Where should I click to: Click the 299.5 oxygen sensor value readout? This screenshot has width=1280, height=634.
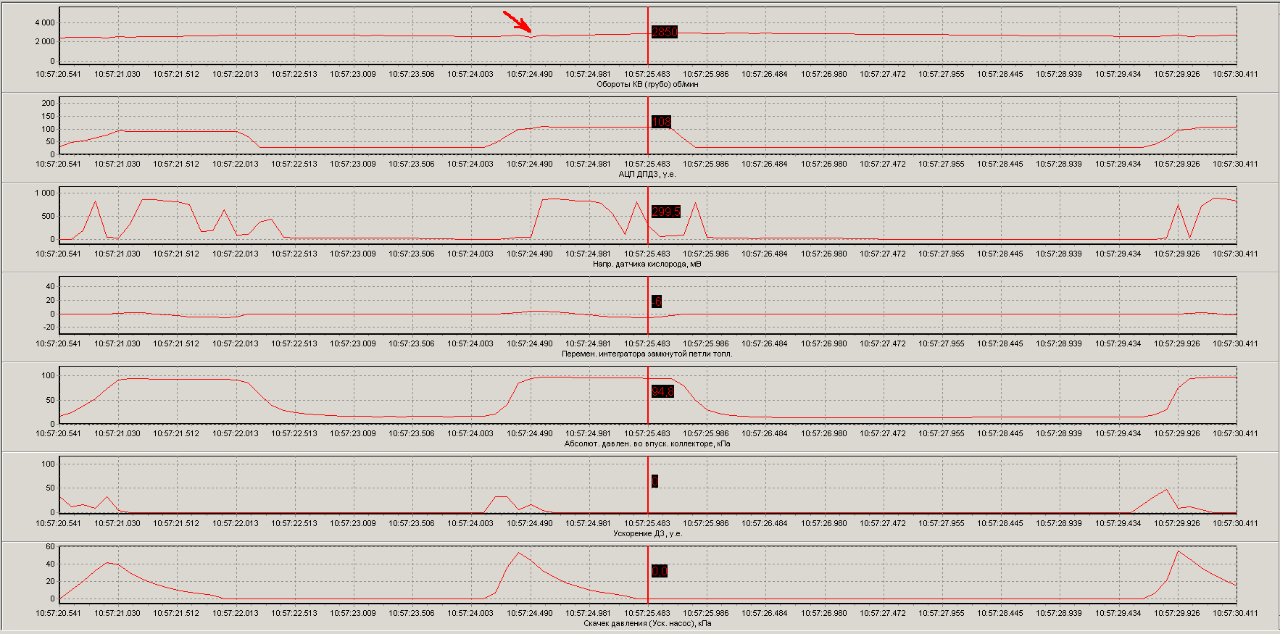click(666, 212)
